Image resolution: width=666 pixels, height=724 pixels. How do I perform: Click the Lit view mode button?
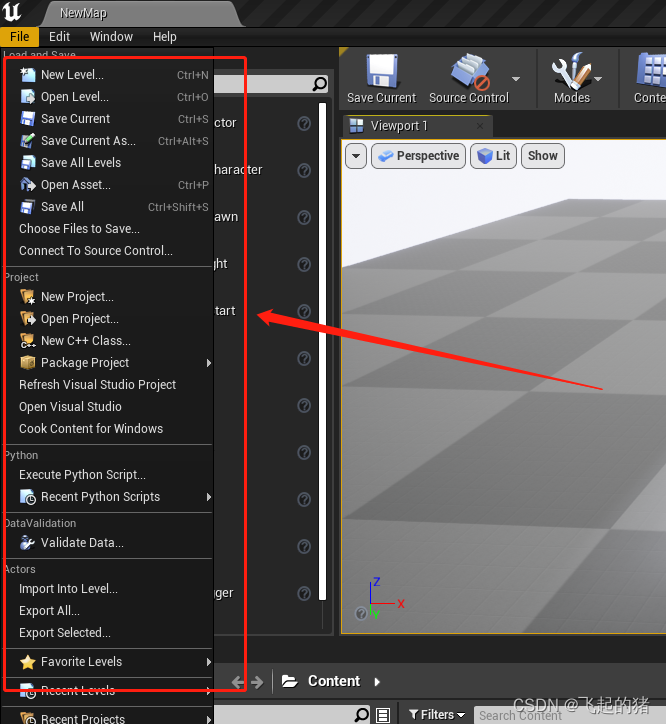click(x=493, y=156)
